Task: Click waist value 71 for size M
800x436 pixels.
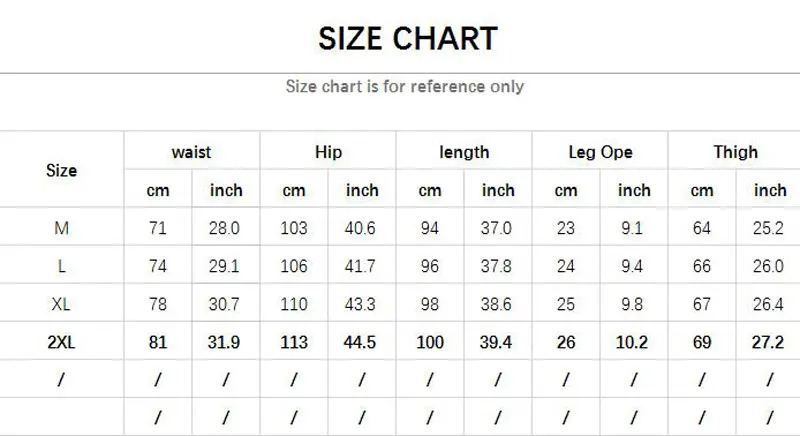Action: pyautogui.click(x=158, y=227)
